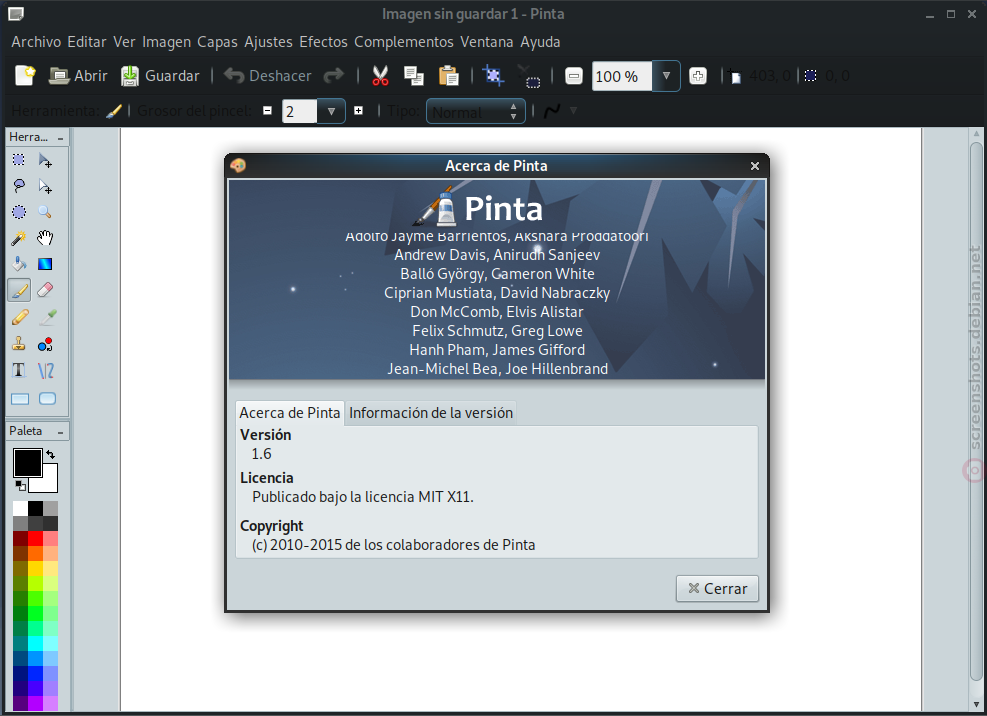
Task: Collapse the Herramientas panel
Action: [x=60, y=138]
